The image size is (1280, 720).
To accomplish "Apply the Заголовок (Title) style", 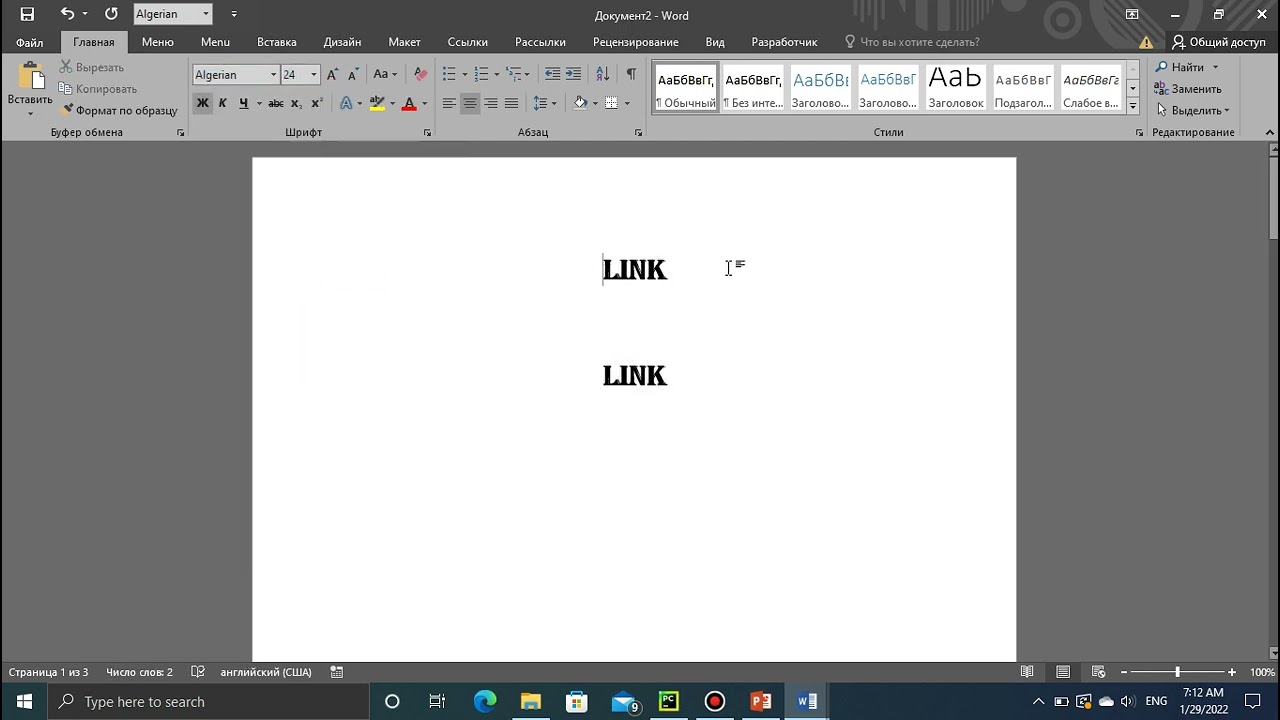I will (x=956, y=88).
